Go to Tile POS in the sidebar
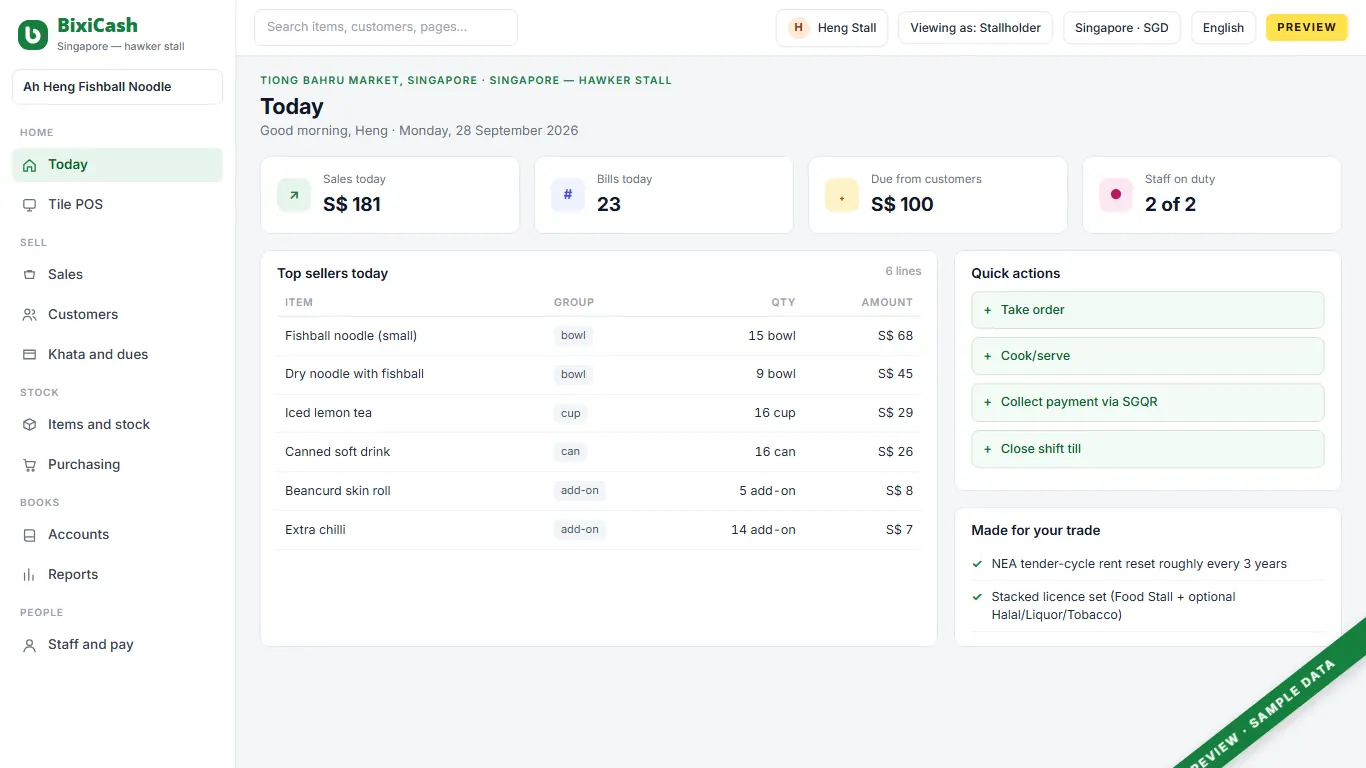 click(117, 205)
